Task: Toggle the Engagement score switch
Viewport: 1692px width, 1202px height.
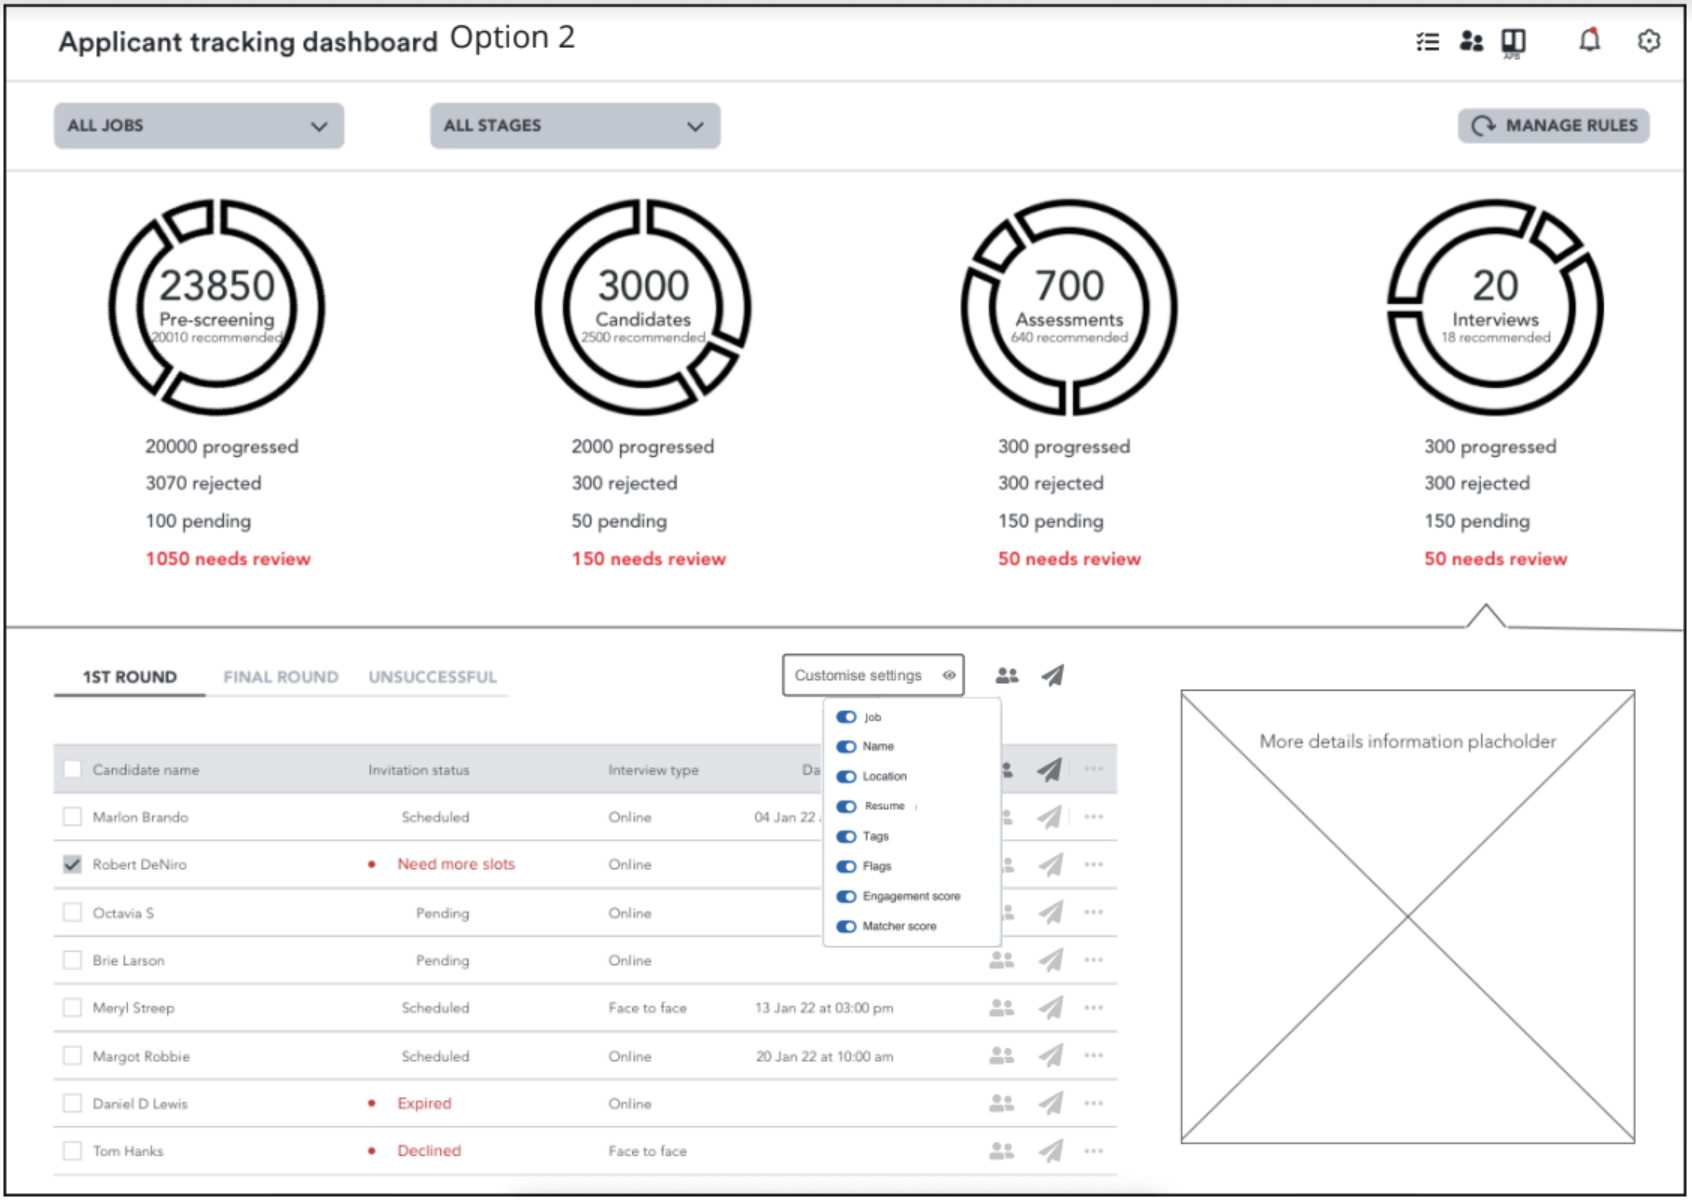Action: (846, 896)
